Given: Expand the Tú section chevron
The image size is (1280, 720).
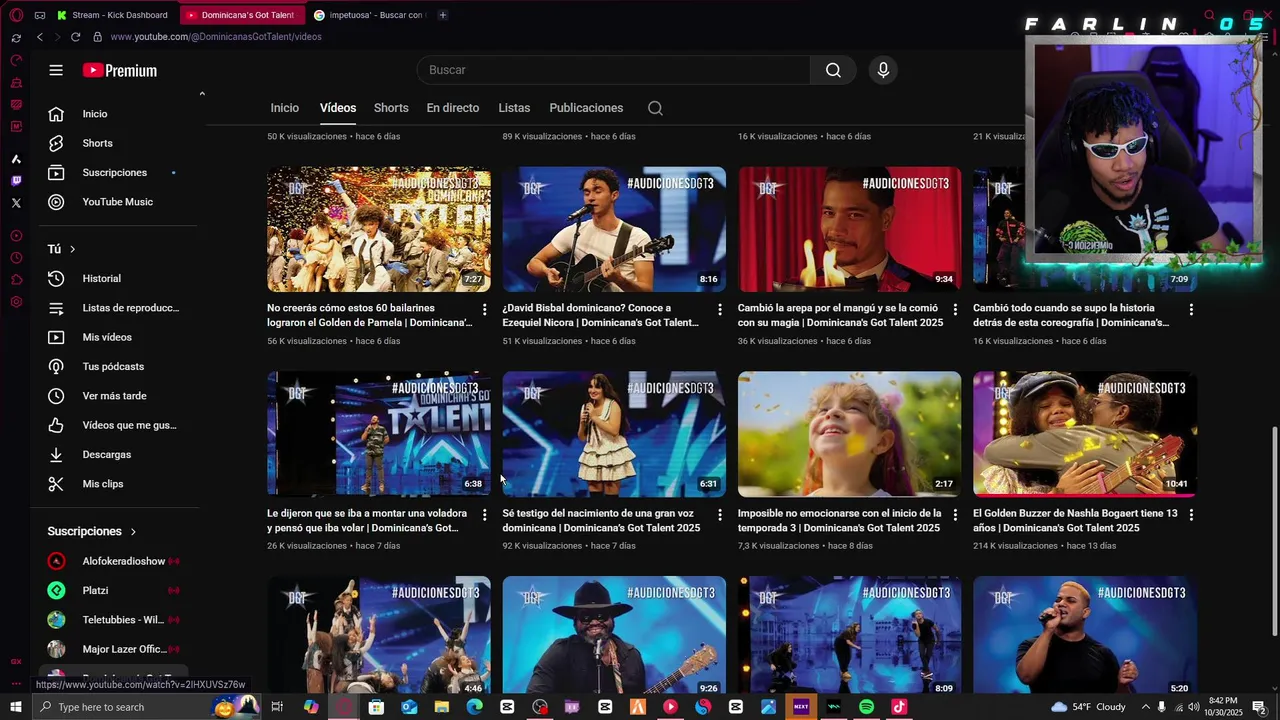Looking at the screenshot, I should [72, 249].
